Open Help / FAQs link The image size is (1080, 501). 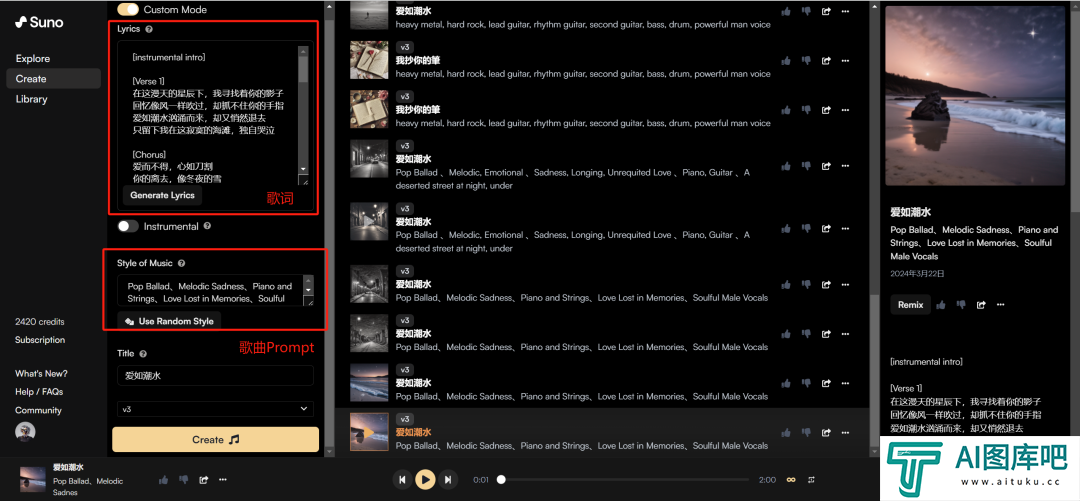[39, 391]
